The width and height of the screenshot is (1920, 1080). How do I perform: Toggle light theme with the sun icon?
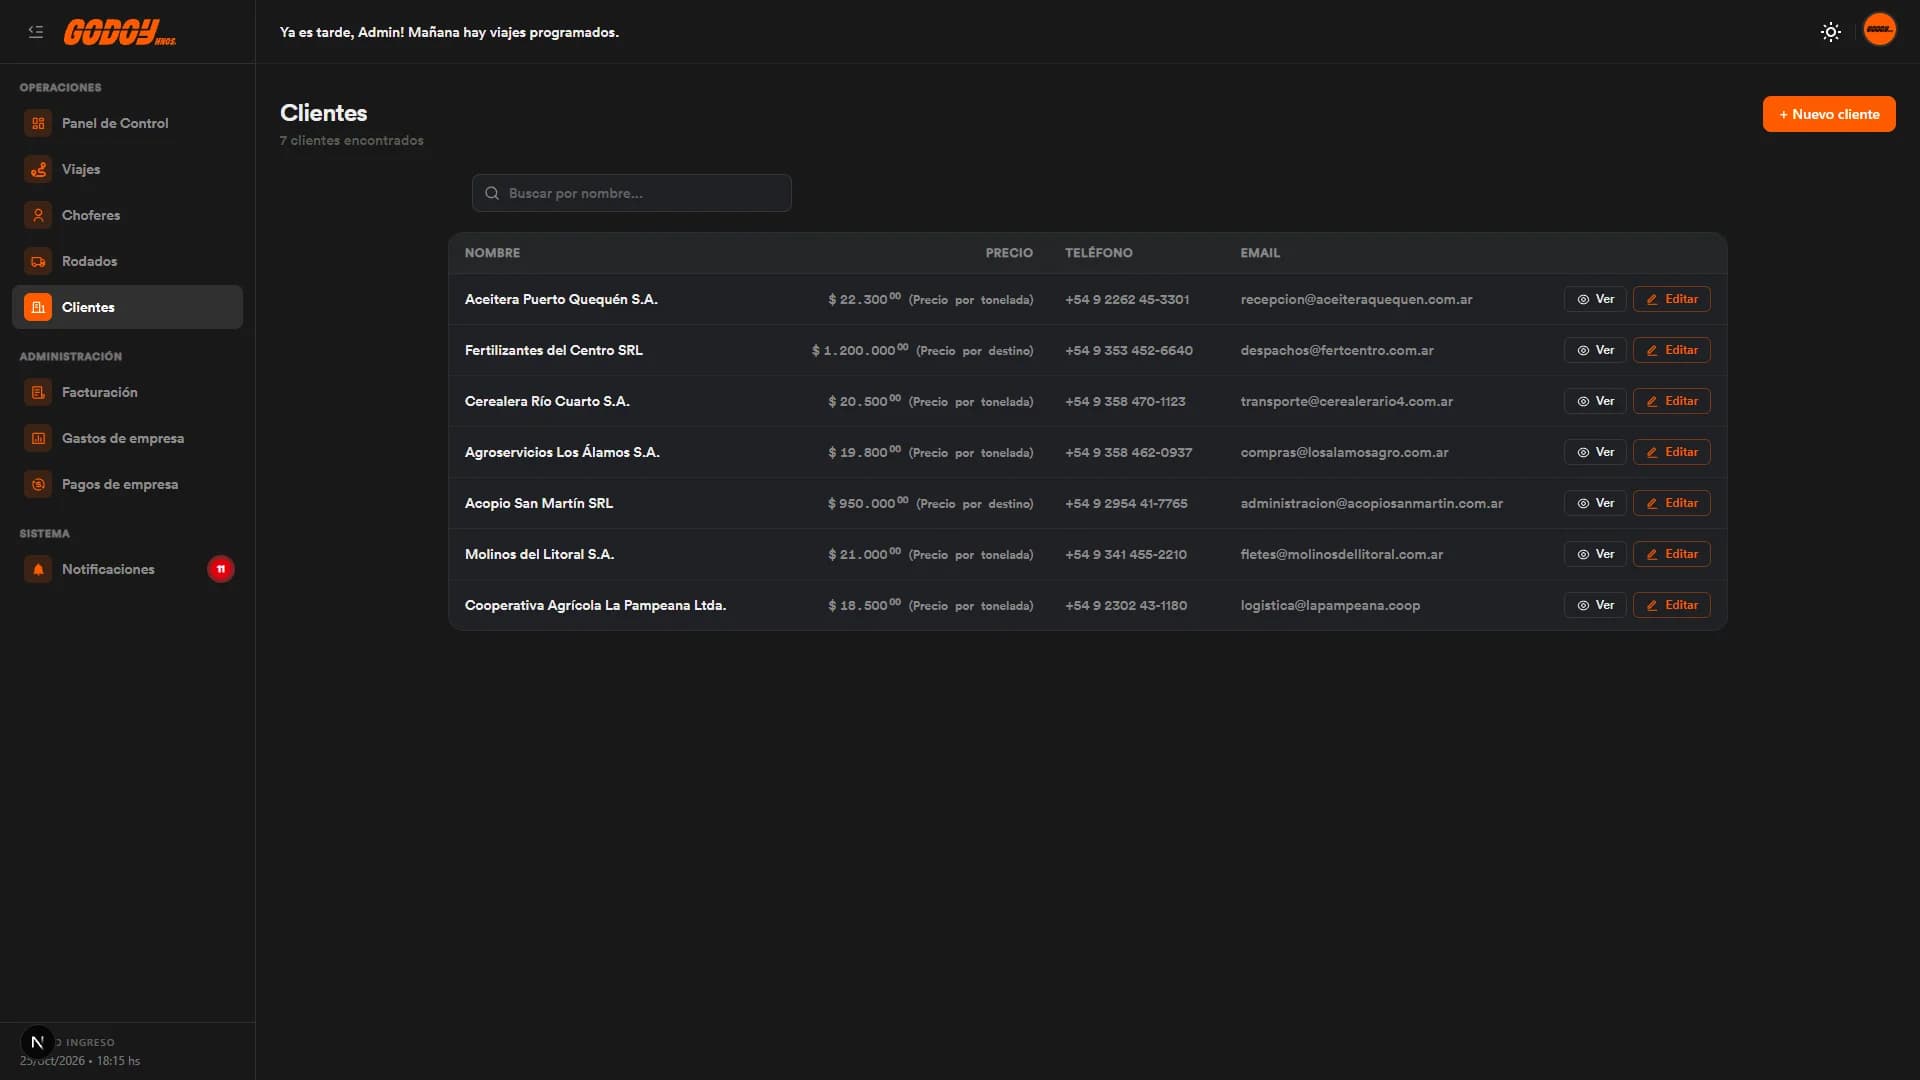point(1831,32)
